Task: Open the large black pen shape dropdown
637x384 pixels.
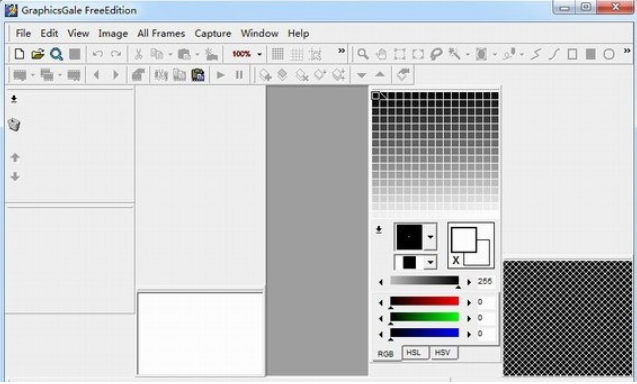Action: [430, 237]
